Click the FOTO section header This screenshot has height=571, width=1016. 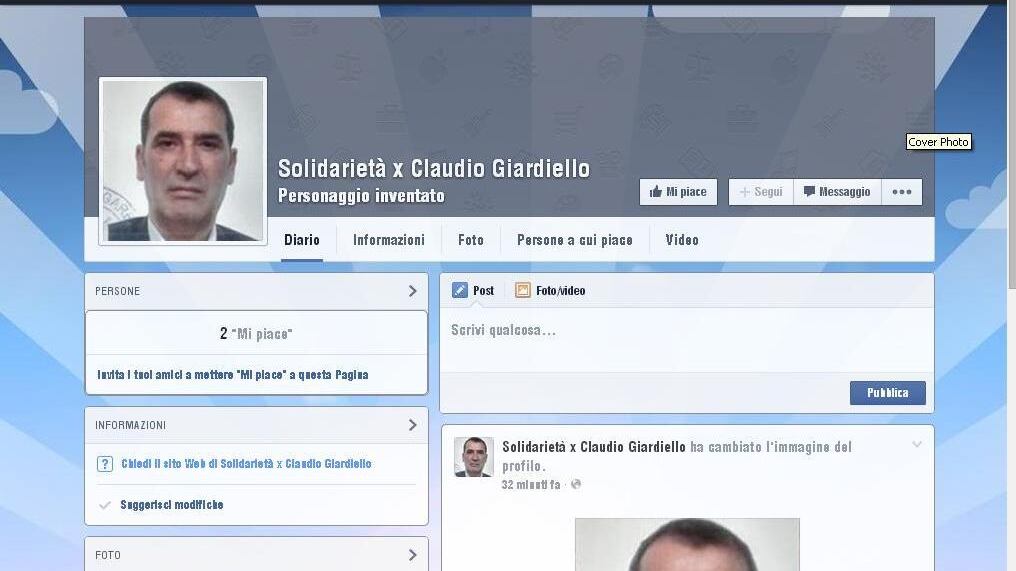257,555
